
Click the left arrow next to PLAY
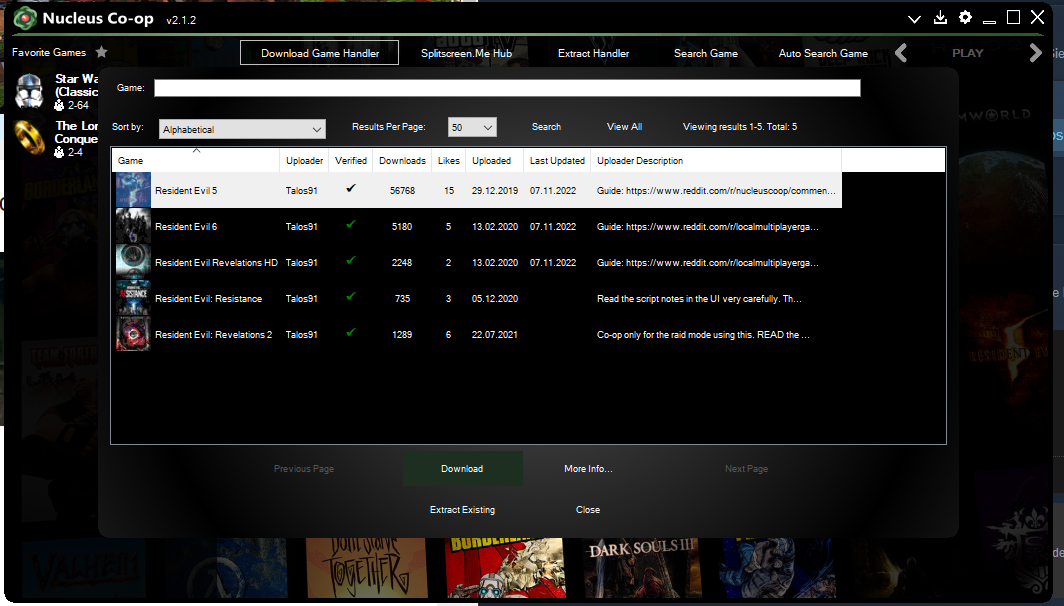(901, 53)
